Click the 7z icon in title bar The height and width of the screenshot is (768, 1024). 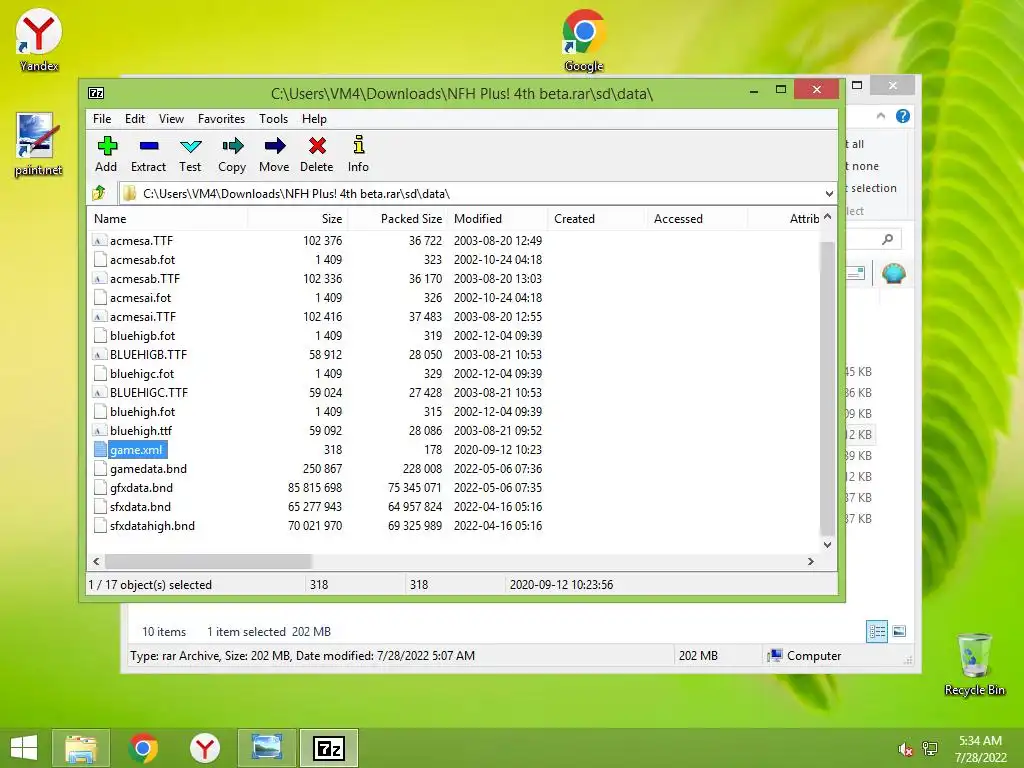tap(96, 93)
